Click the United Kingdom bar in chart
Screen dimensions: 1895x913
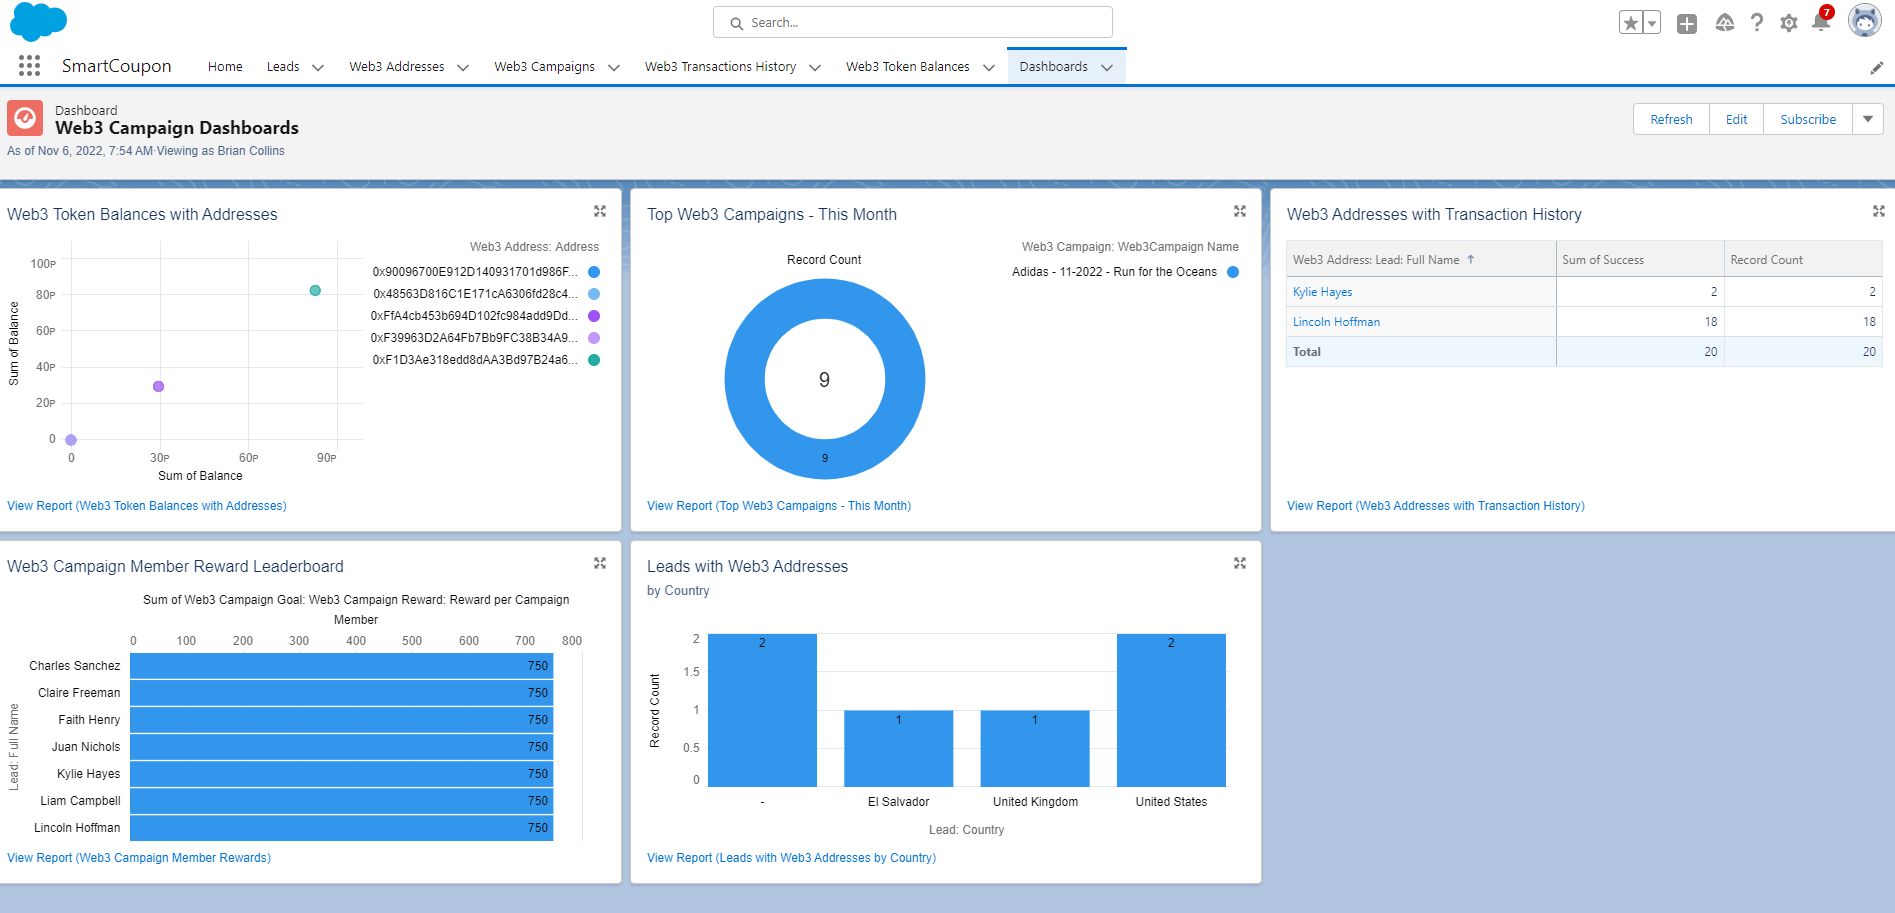(1035, 748)
